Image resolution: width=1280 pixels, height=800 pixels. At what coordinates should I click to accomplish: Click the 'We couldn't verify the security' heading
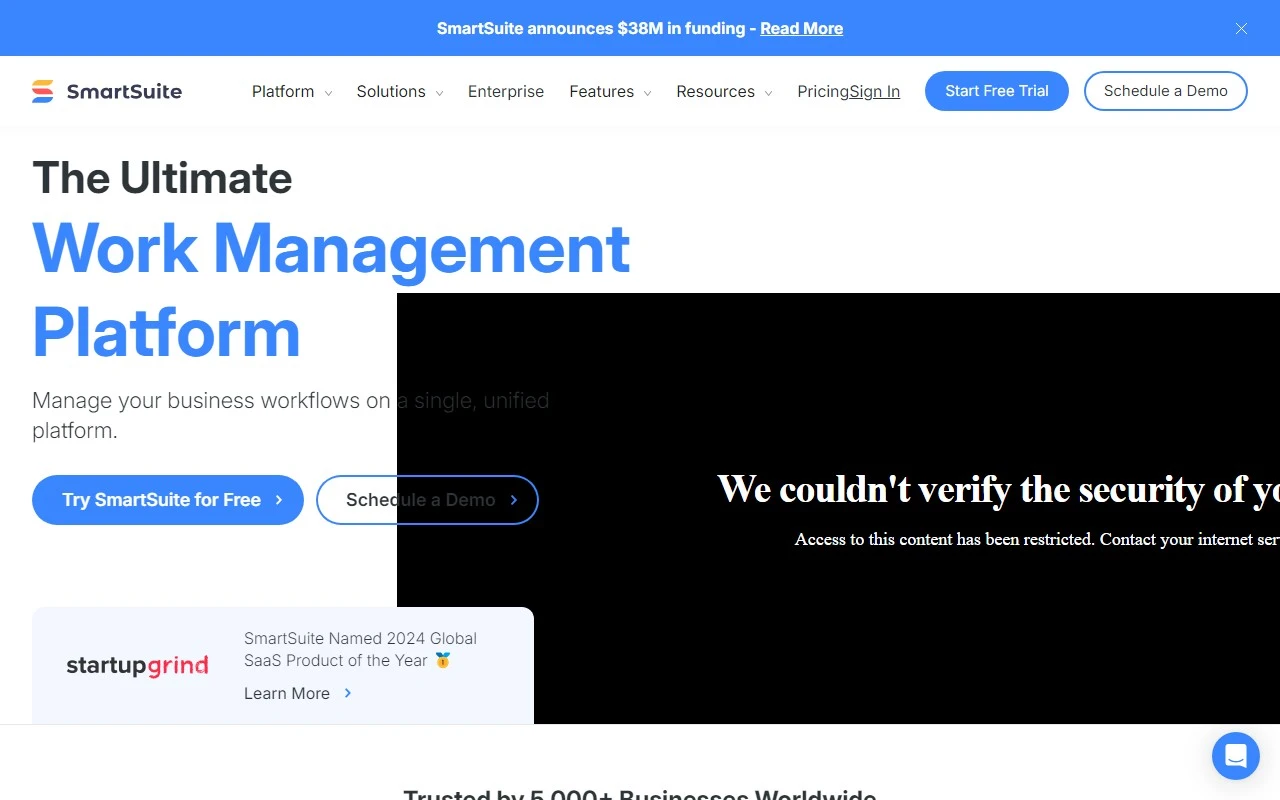pos(998,489)
